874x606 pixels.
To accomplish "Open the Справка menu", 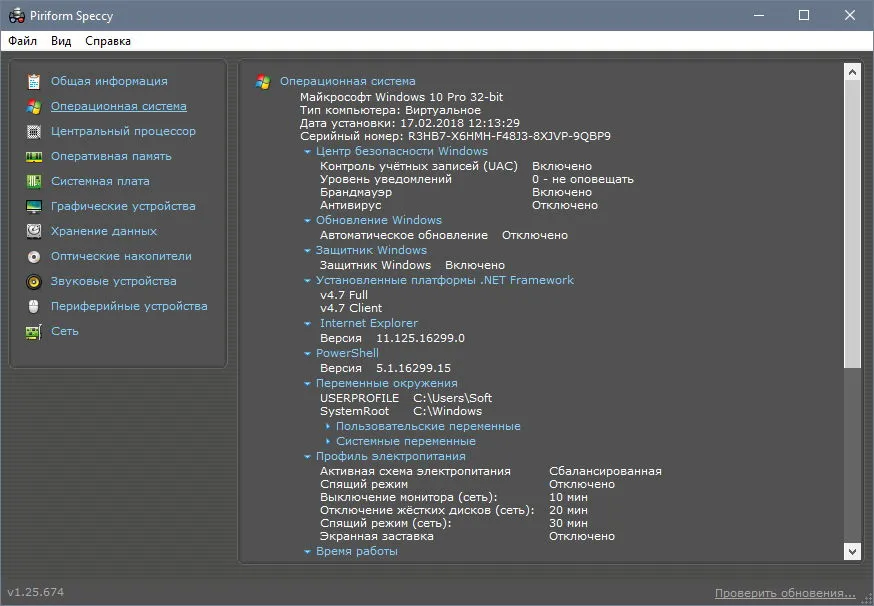I will tap(108, 41).
